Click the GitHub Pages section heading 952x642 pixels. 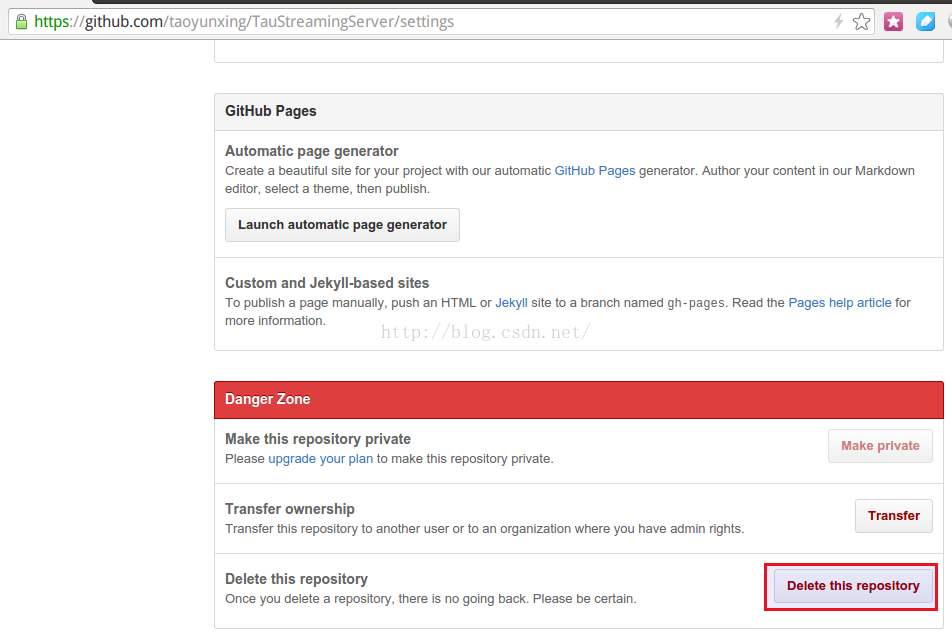pos(271,111)
